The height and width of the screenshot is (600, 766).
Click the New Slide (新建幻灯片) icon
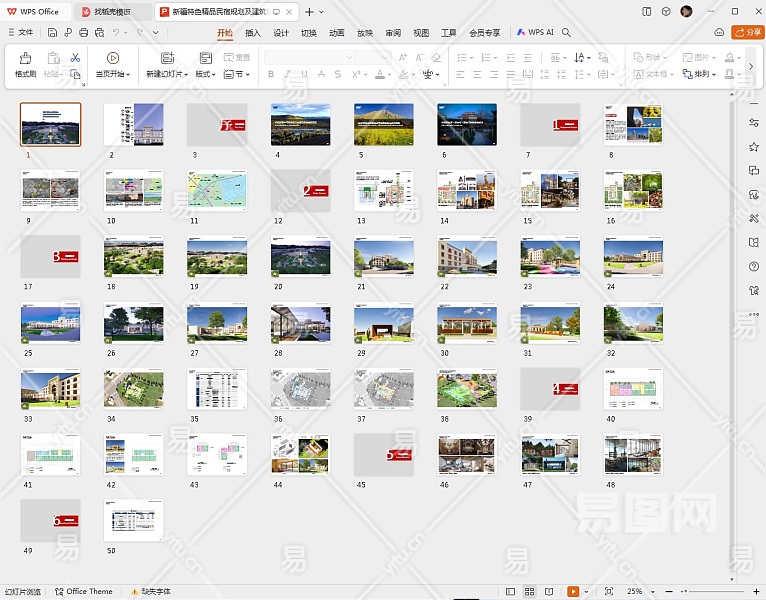coord(167,59)
